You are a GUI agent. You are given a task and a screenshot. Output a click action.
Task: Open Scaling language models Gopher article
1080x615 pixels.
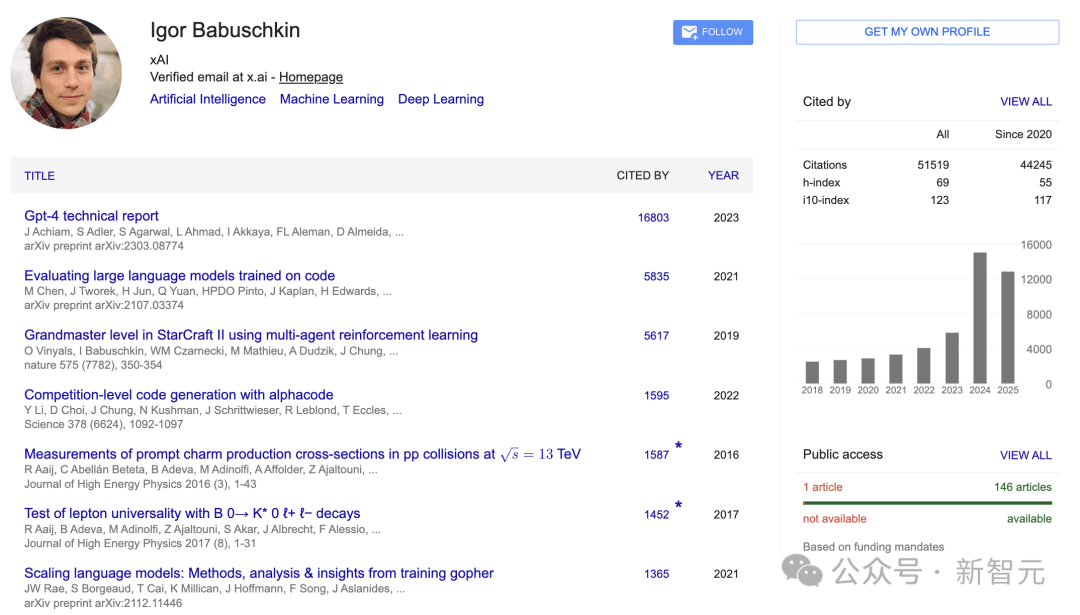[x=259, y=573]
